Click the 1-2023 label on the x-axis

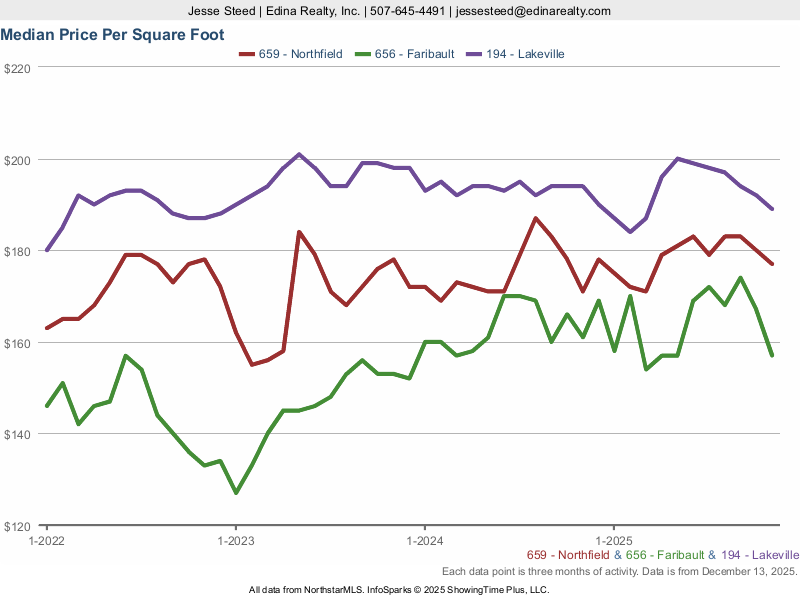coord(235,539)
